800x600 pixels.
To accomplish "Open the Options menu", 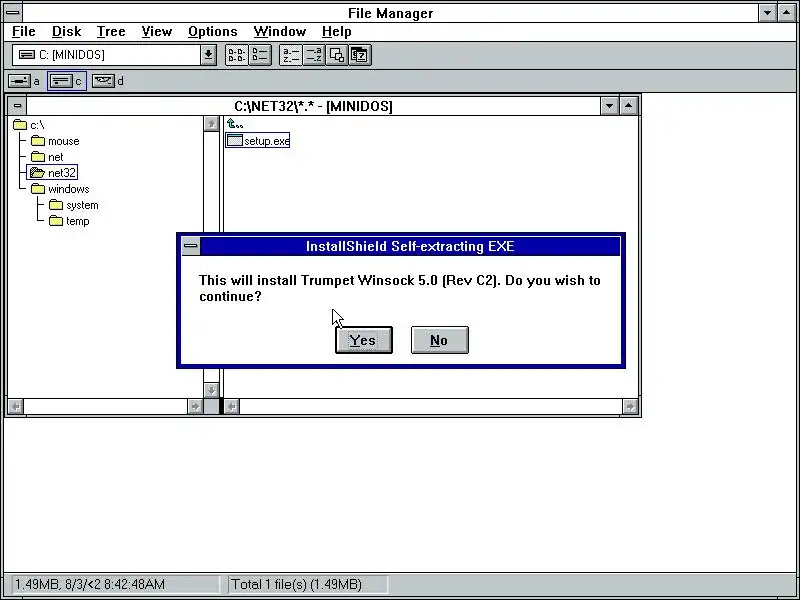I will point(212,32).
